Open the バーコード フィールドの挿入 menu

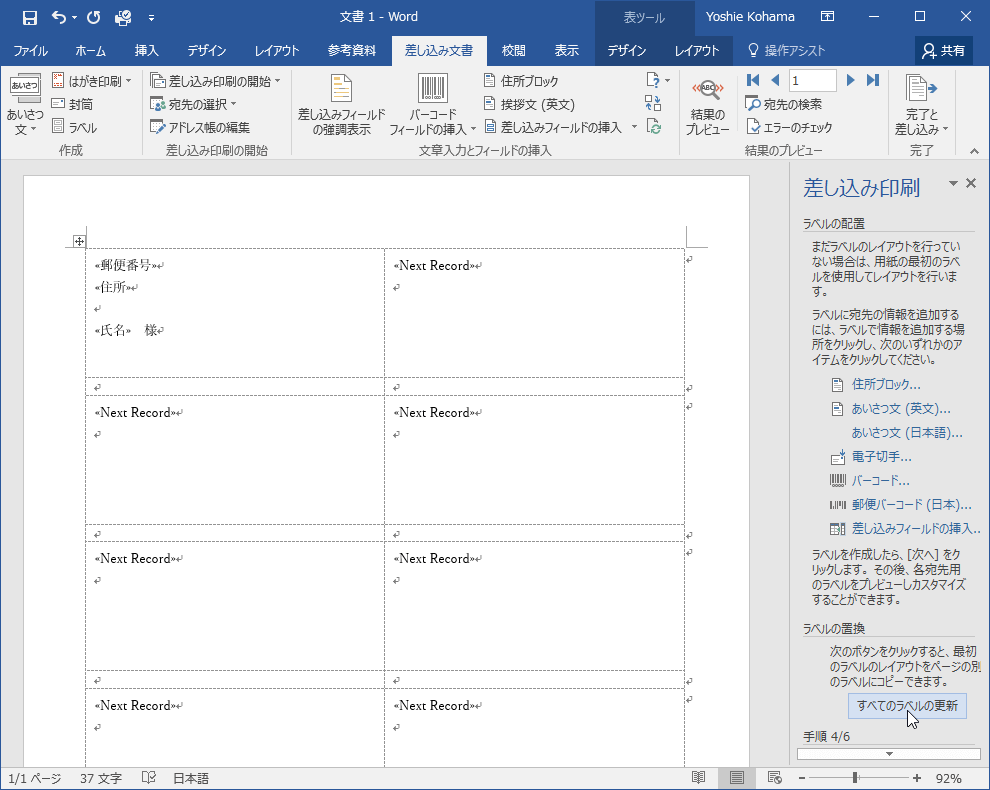click(432, 104)
